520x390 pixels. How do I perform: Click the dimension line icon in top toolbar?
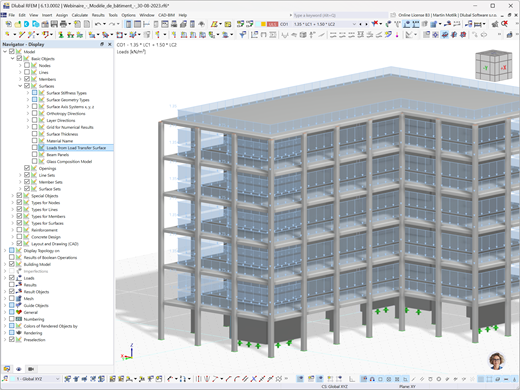click(146, 24)
